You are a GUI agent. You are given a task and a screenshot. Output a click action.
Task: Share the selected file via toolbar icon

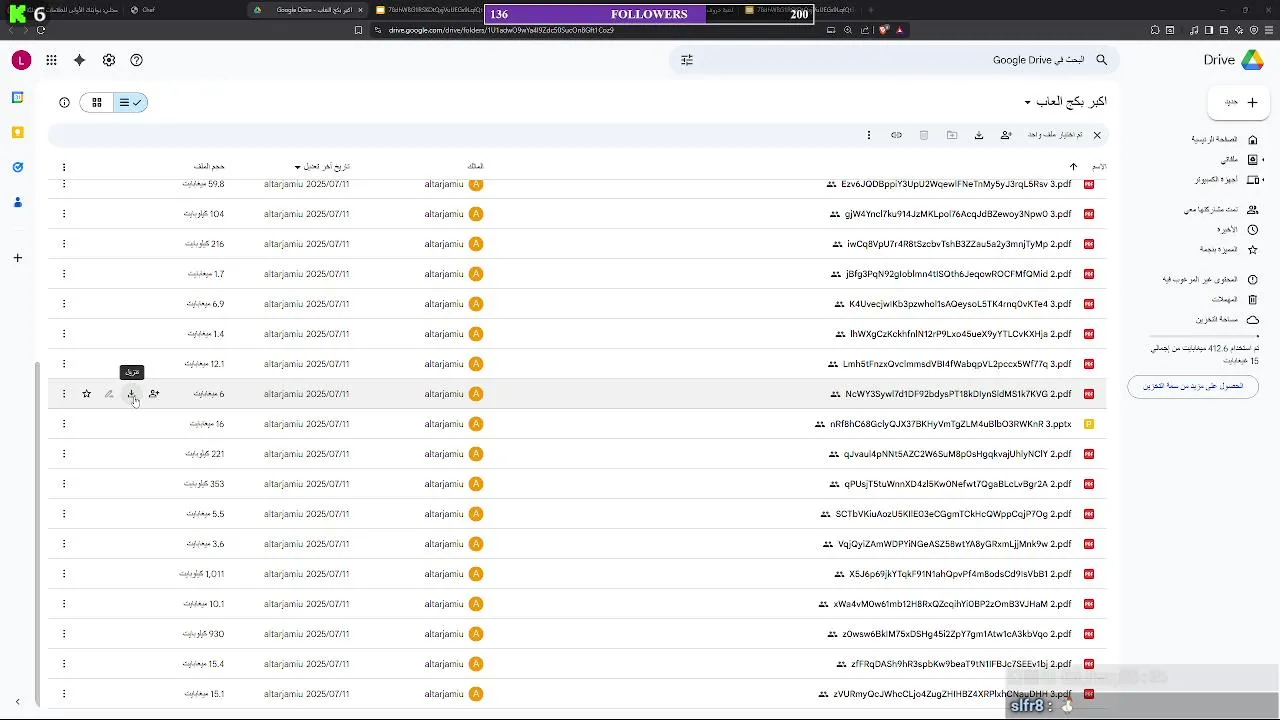[1006, 135]
